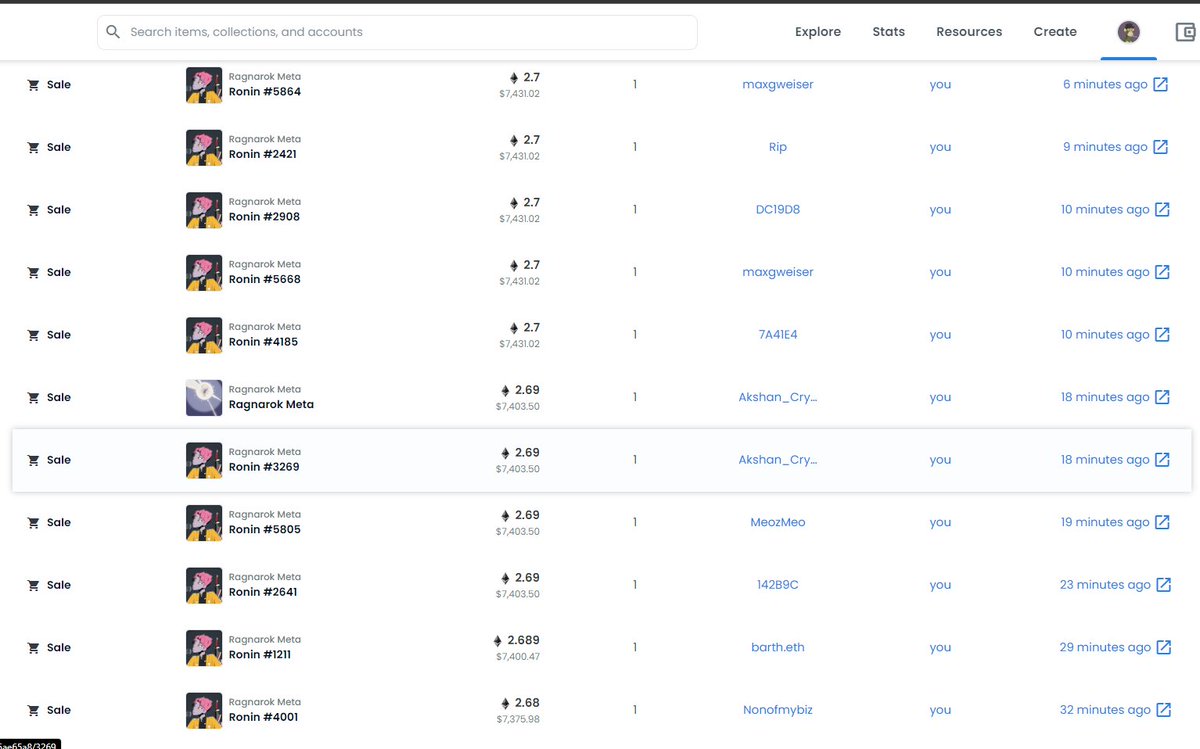Open the bold Ragnarok Meta item name
Image resolution: width=1200 pixels, height=749 pixels.
(271, 405)
